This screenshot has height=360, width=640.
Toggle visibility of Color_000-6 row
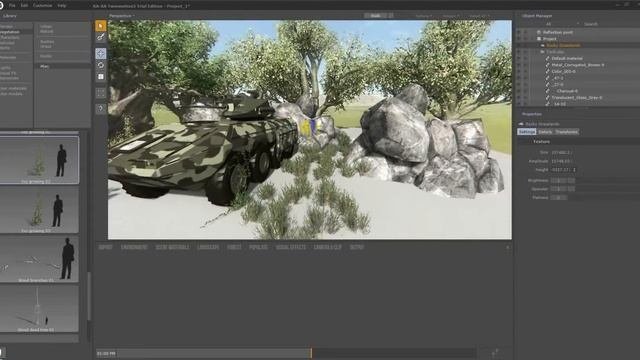tap(519, 71)
